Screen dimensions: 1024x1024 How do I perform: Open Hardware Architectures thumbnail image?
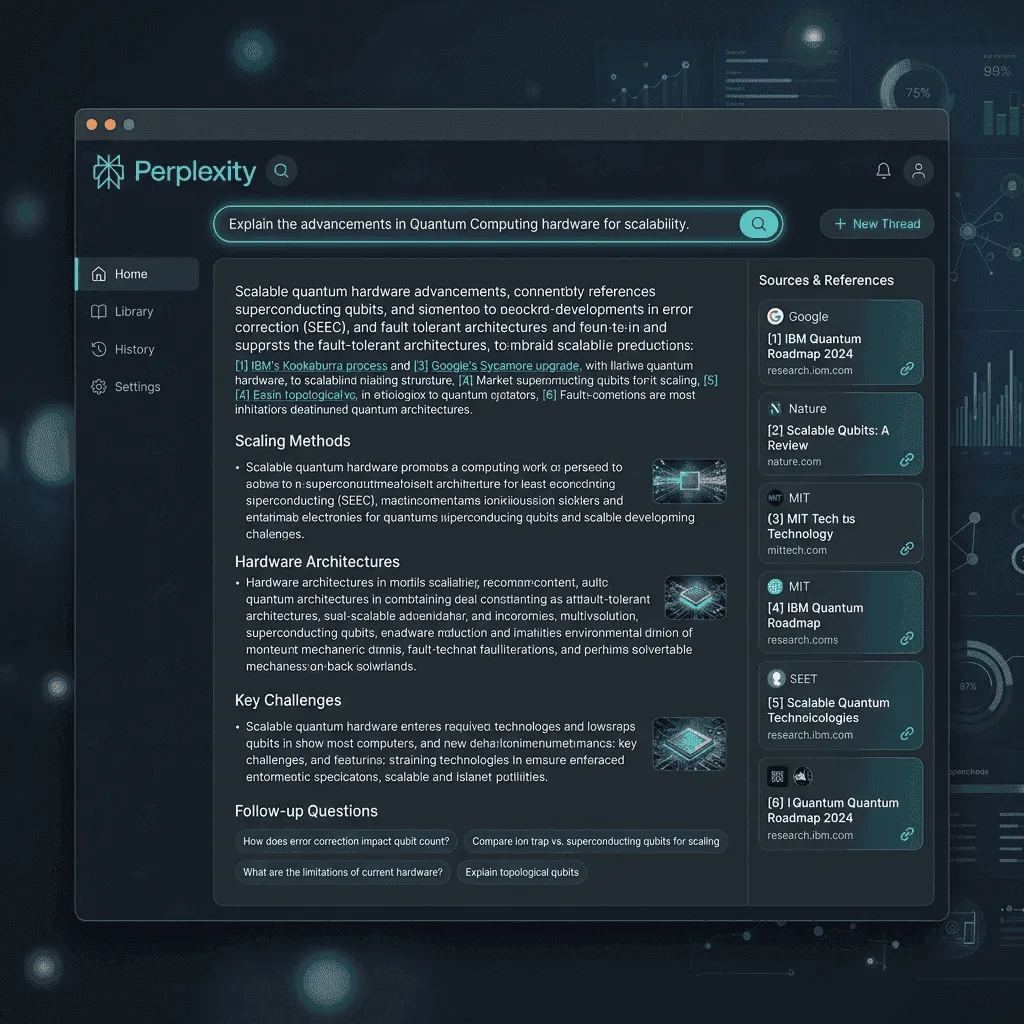click(x=695, y=597)
